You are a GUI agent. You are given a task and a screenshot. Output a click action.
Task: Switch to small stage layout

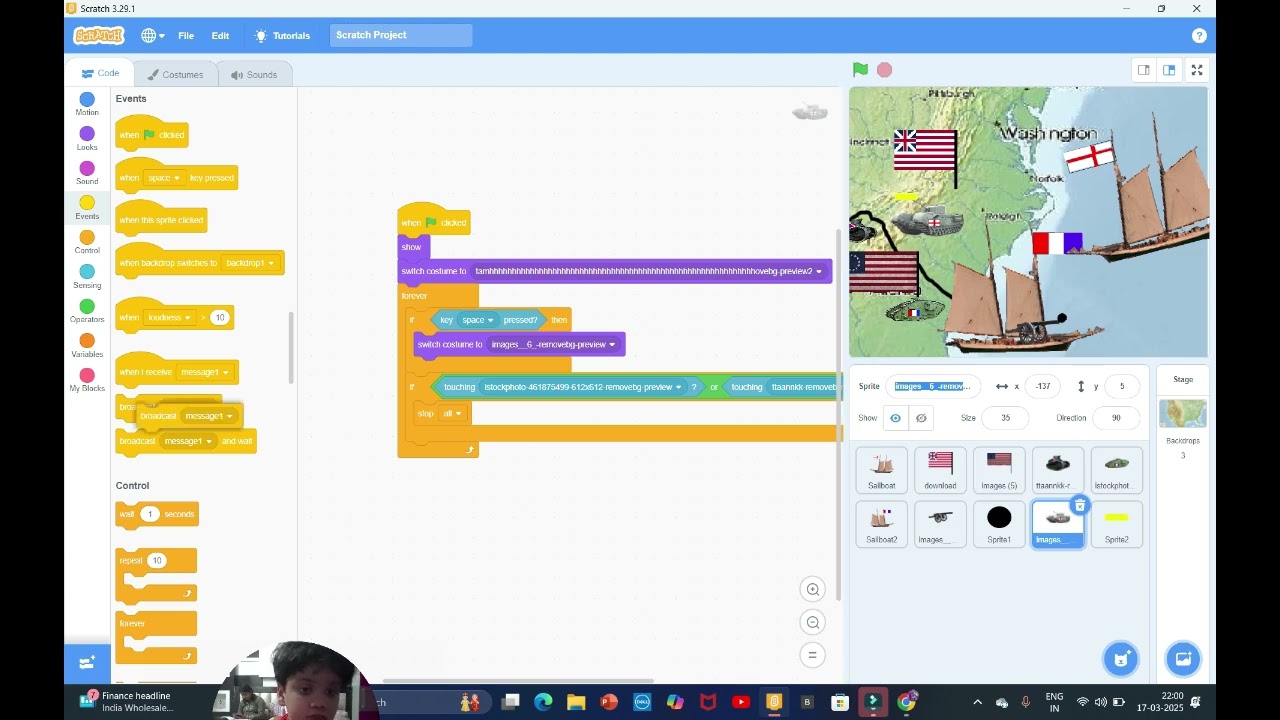1143,70
